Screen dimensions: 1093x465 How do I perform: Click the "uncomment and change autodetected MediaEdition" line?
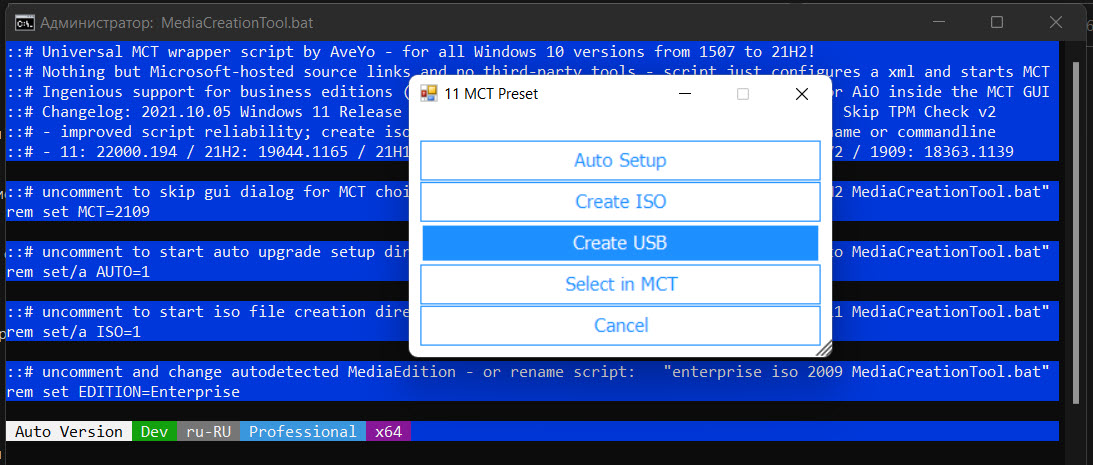[x=528, y=372]
